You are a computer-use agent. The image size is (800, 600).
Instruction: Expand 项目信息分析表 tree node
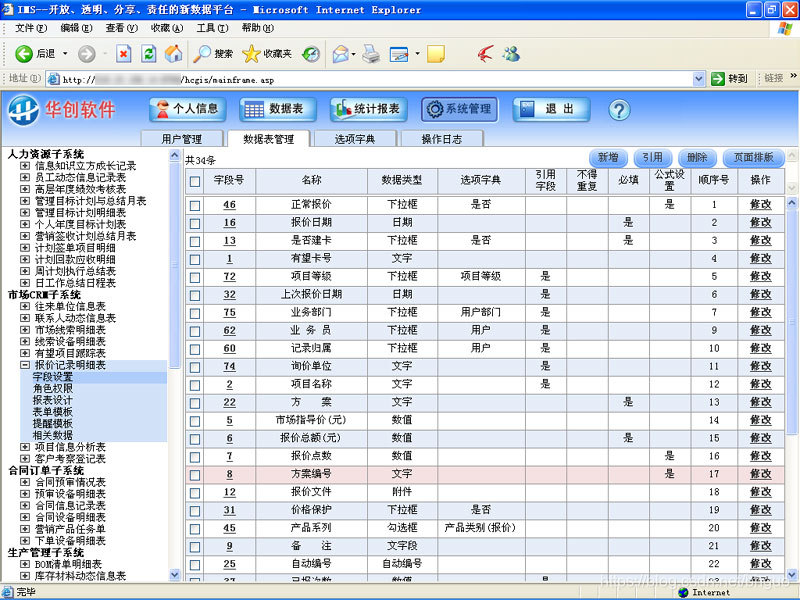coord(24,447)
